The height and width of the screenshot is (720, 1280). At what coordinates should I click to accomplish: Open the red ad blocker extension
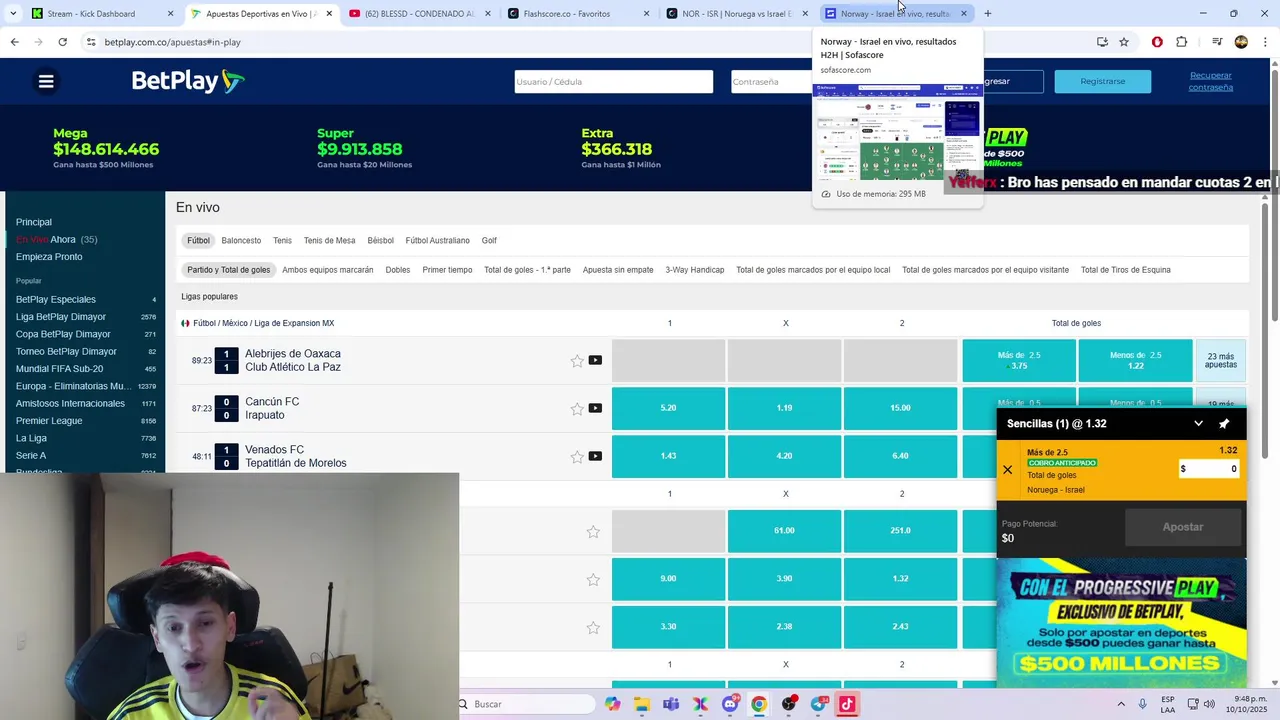[x=1157, y=42]
